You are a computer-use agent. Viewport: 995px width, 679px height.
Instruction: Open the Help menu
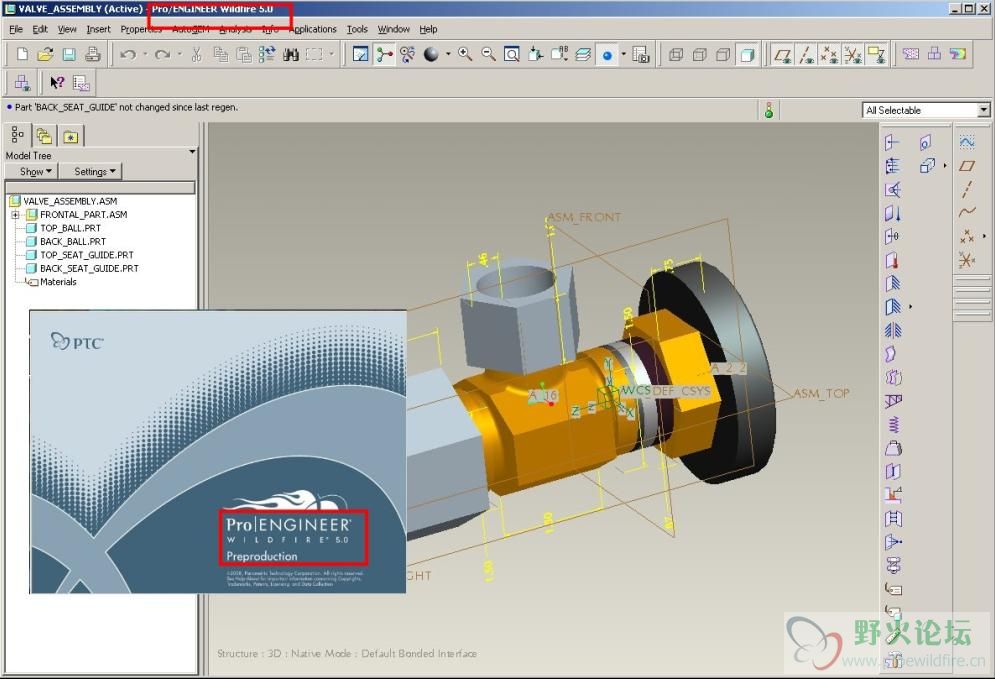(428, 29)
